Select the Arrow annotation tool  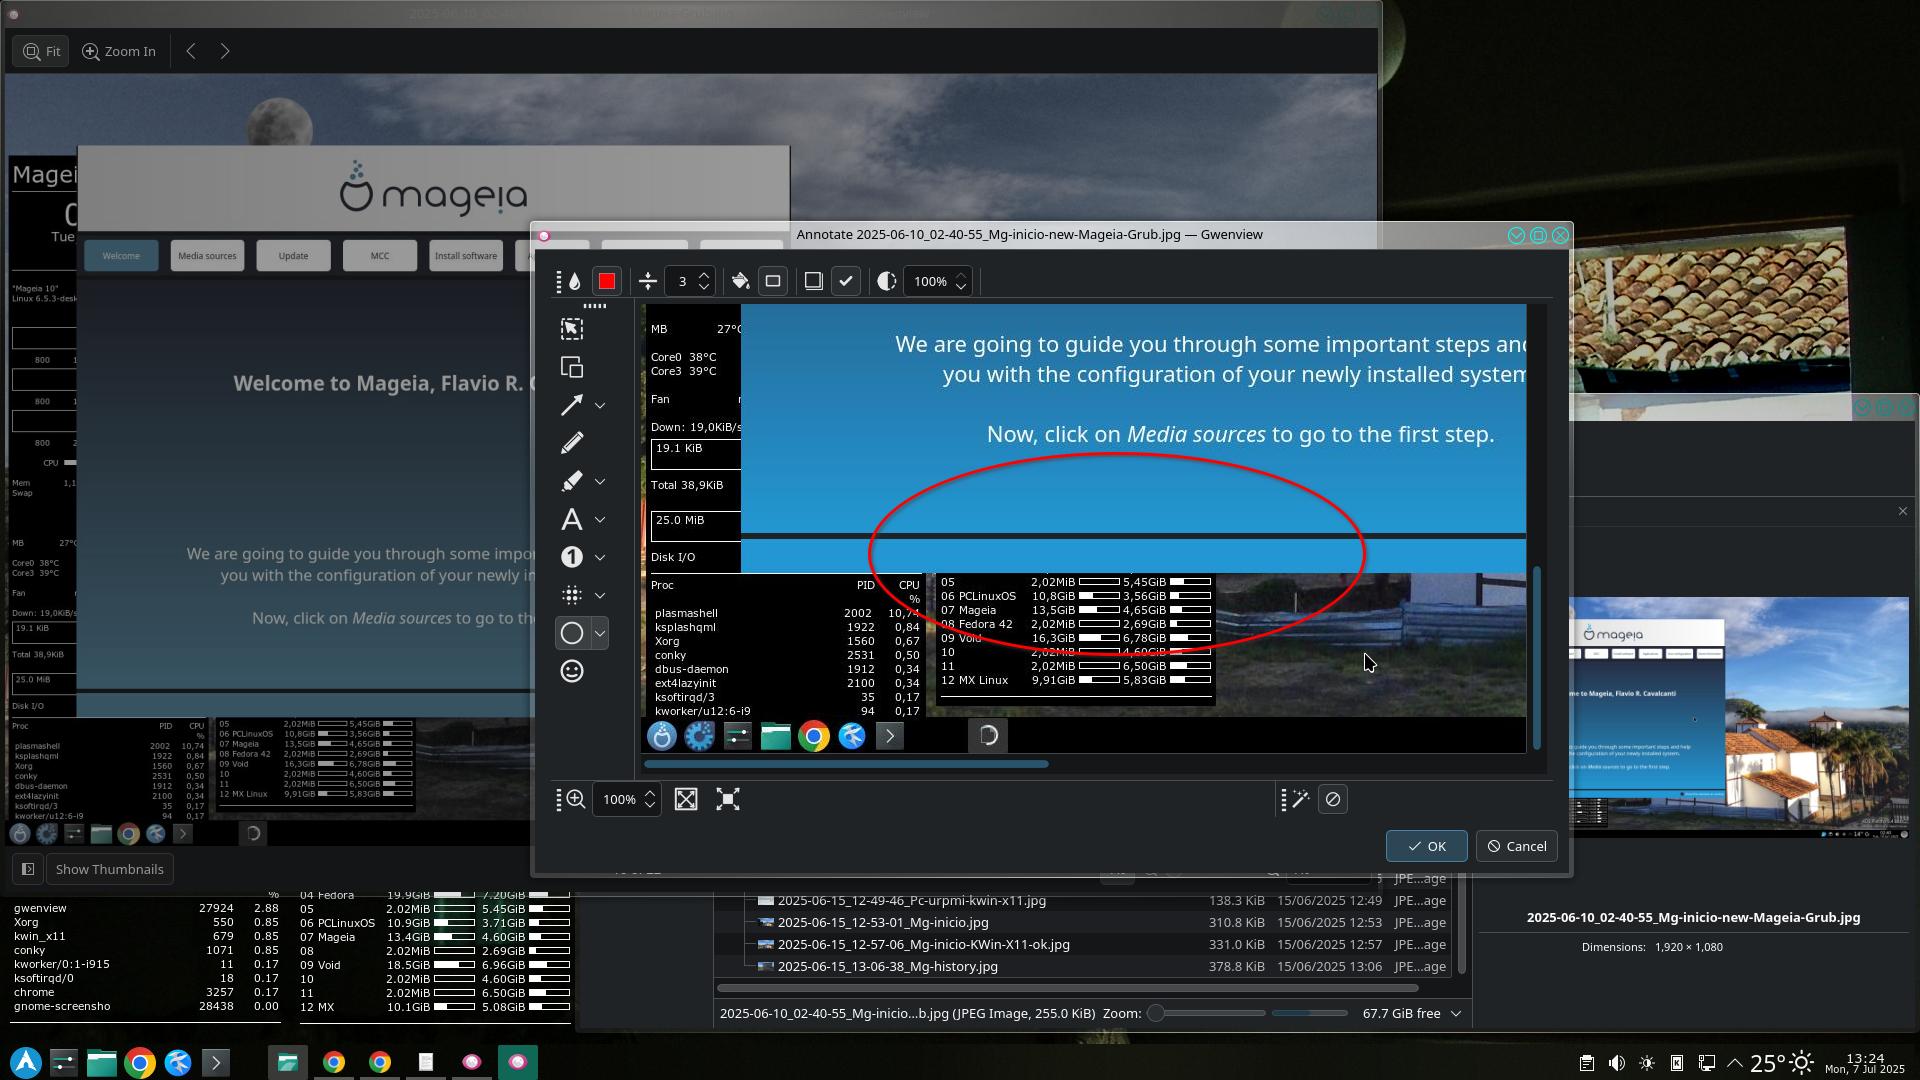point(572,405)
